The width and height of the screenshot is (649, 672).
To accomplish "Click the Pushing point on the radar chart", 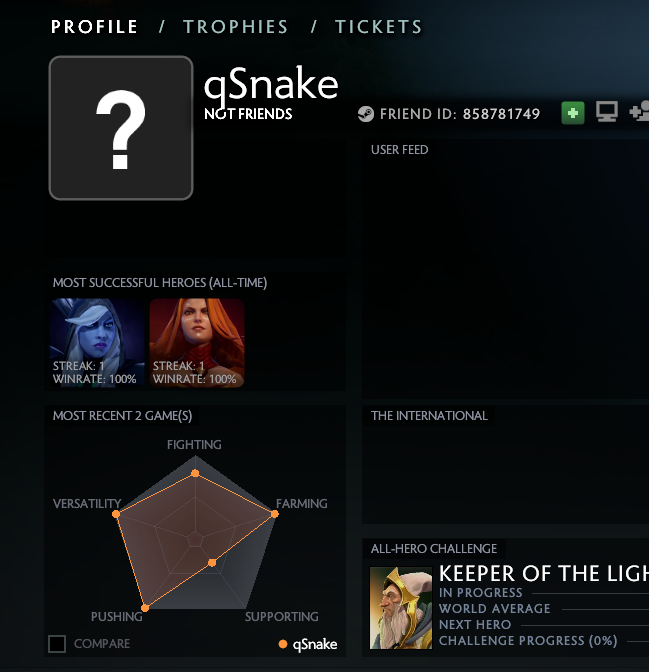I will pos(145,608).
